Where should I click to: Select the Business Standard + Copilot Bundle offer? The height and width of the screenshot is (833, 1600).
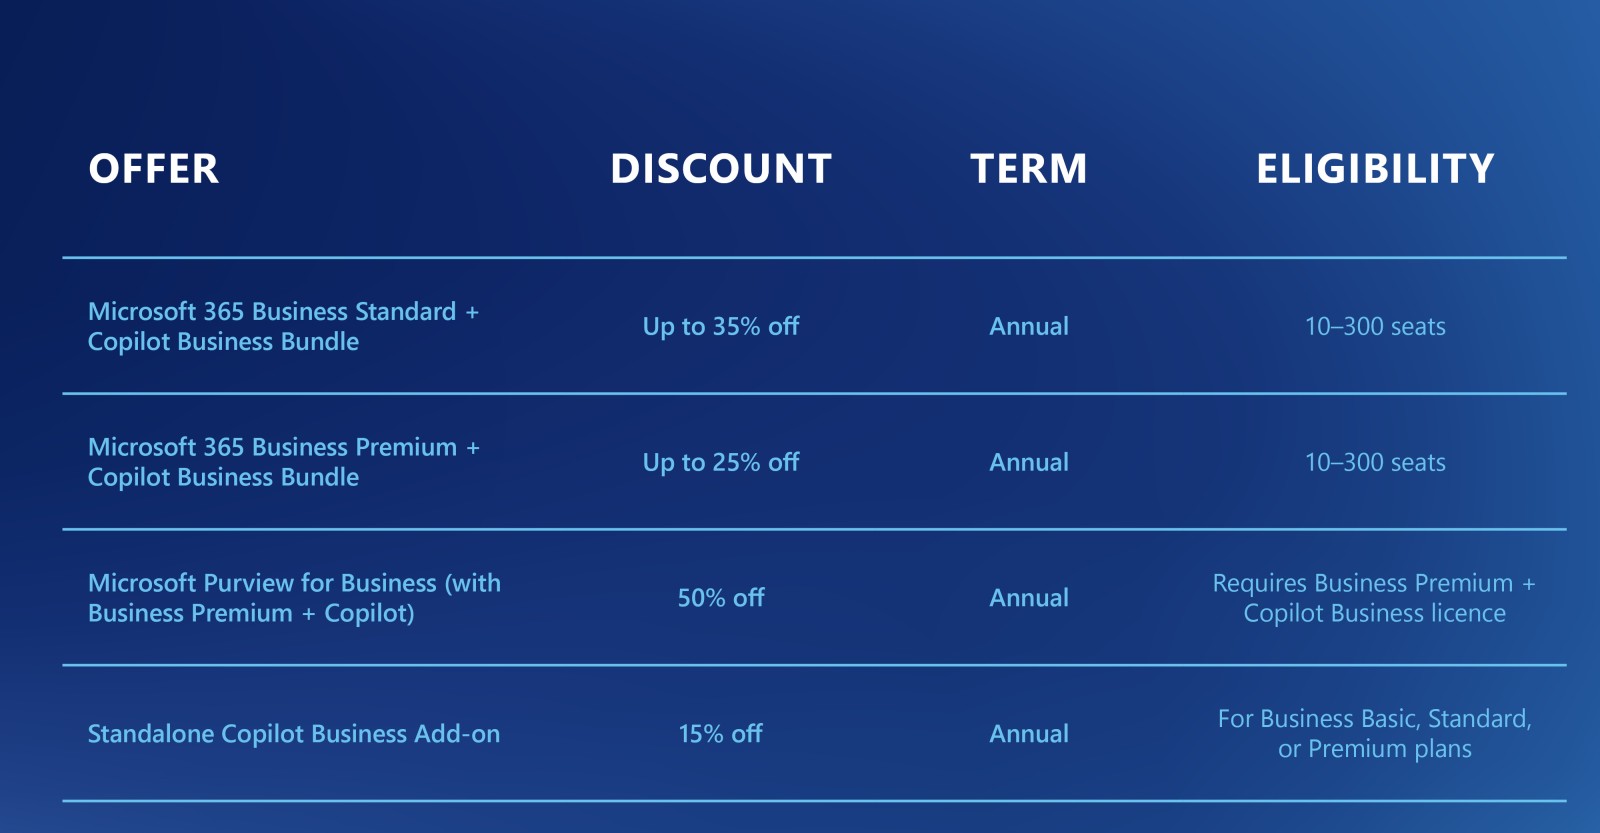283,326
